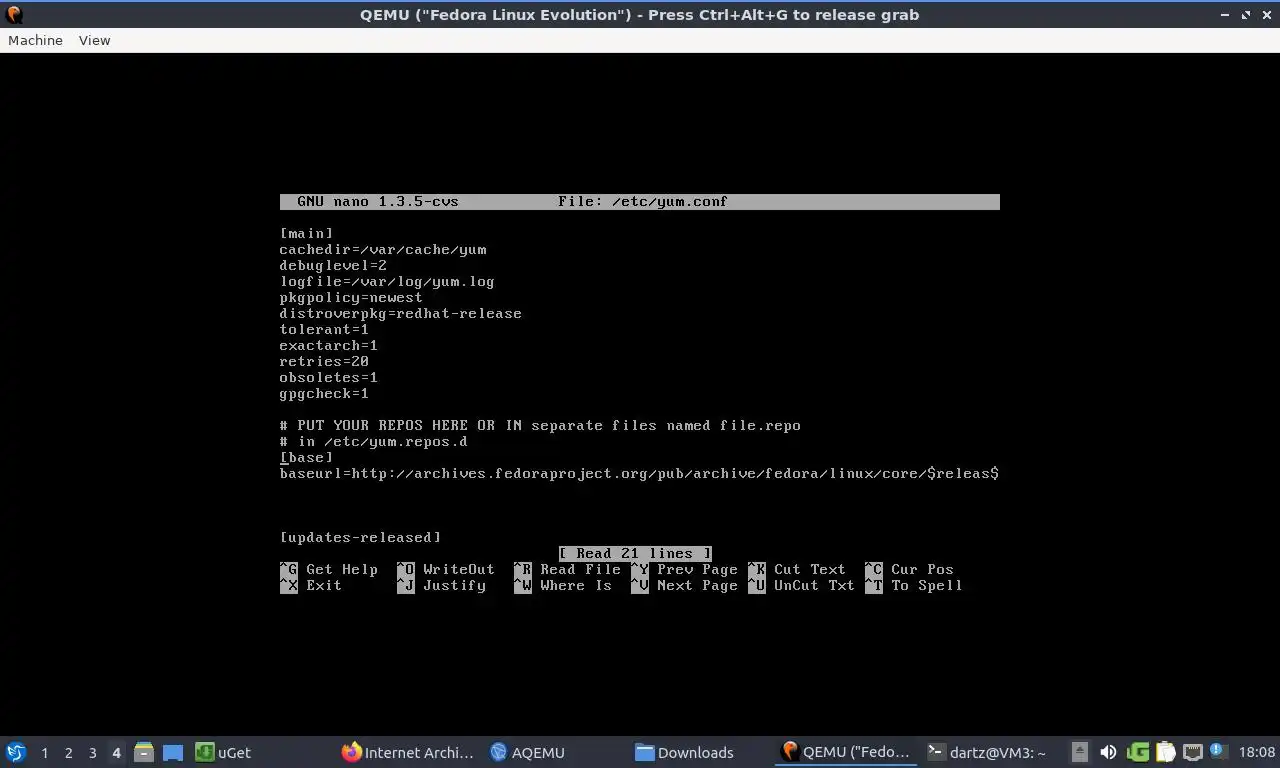The image size is (1280, 768).
Task: Click the ^O WriteOut shortcut
Action: point(446,569)
